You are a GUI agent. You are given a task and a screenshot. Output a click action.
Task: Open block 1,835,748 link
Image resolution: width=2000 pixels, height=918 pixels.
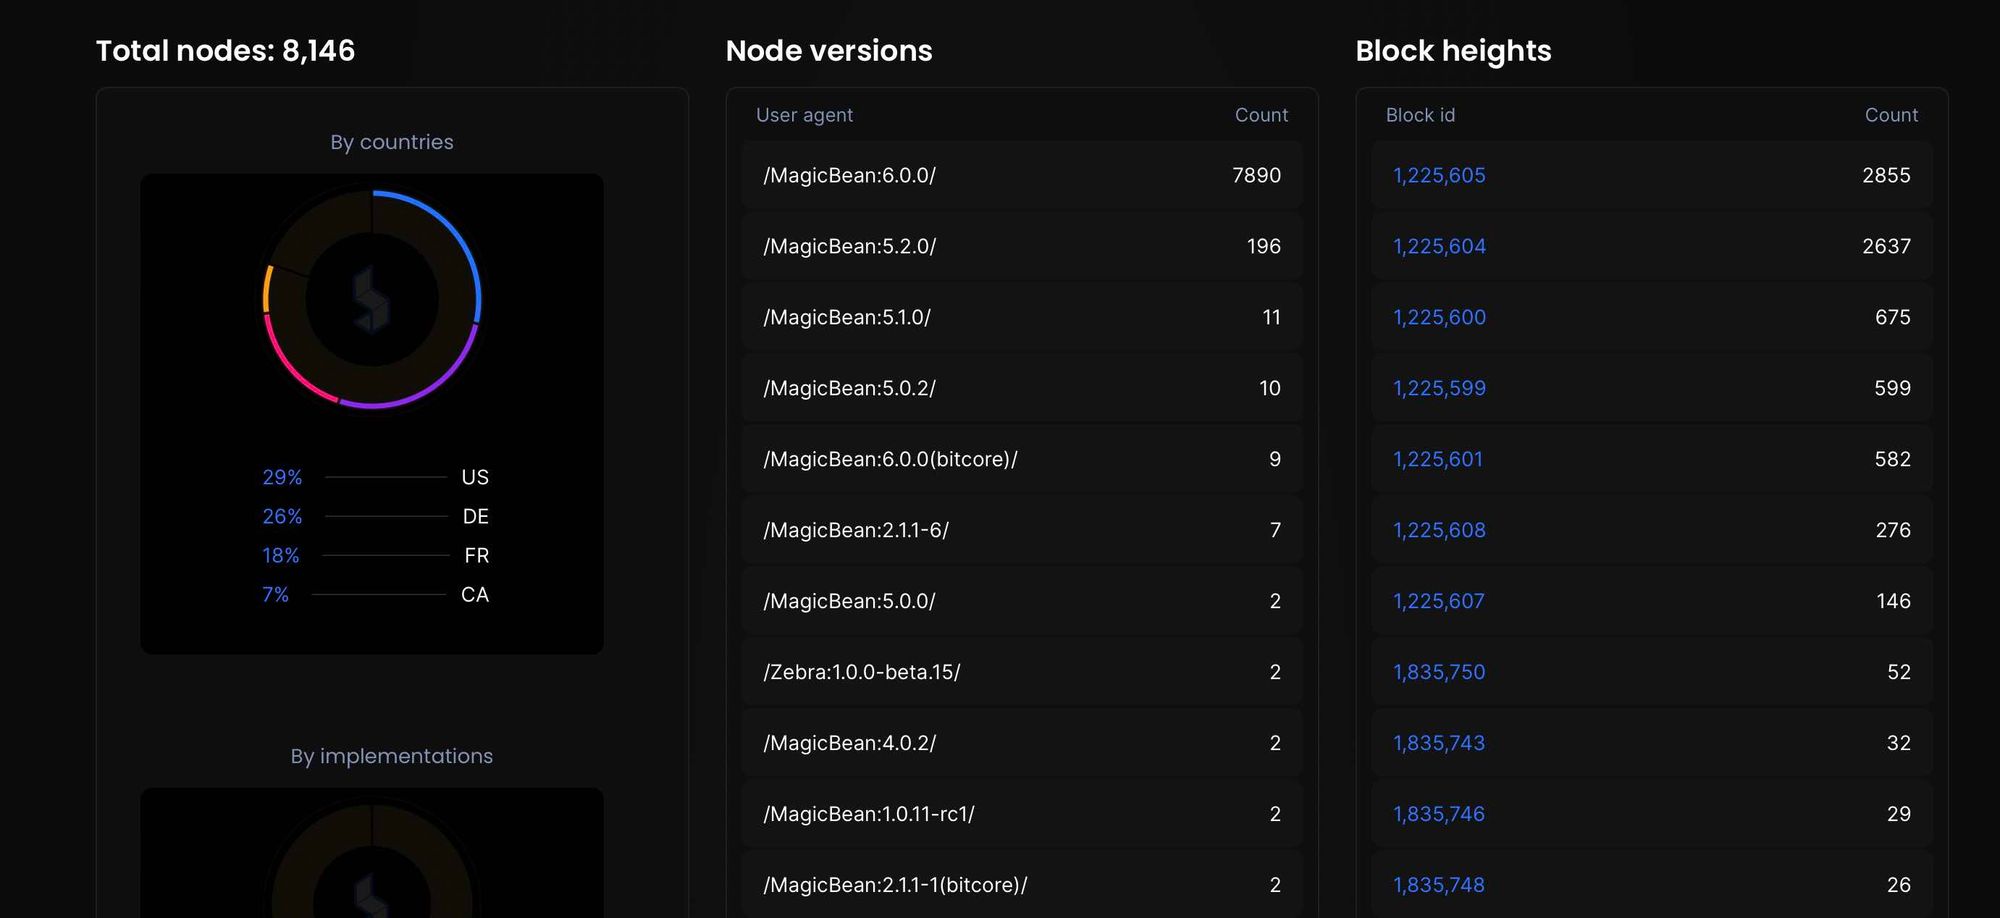pyautogui.click(x=1439, y=885)
